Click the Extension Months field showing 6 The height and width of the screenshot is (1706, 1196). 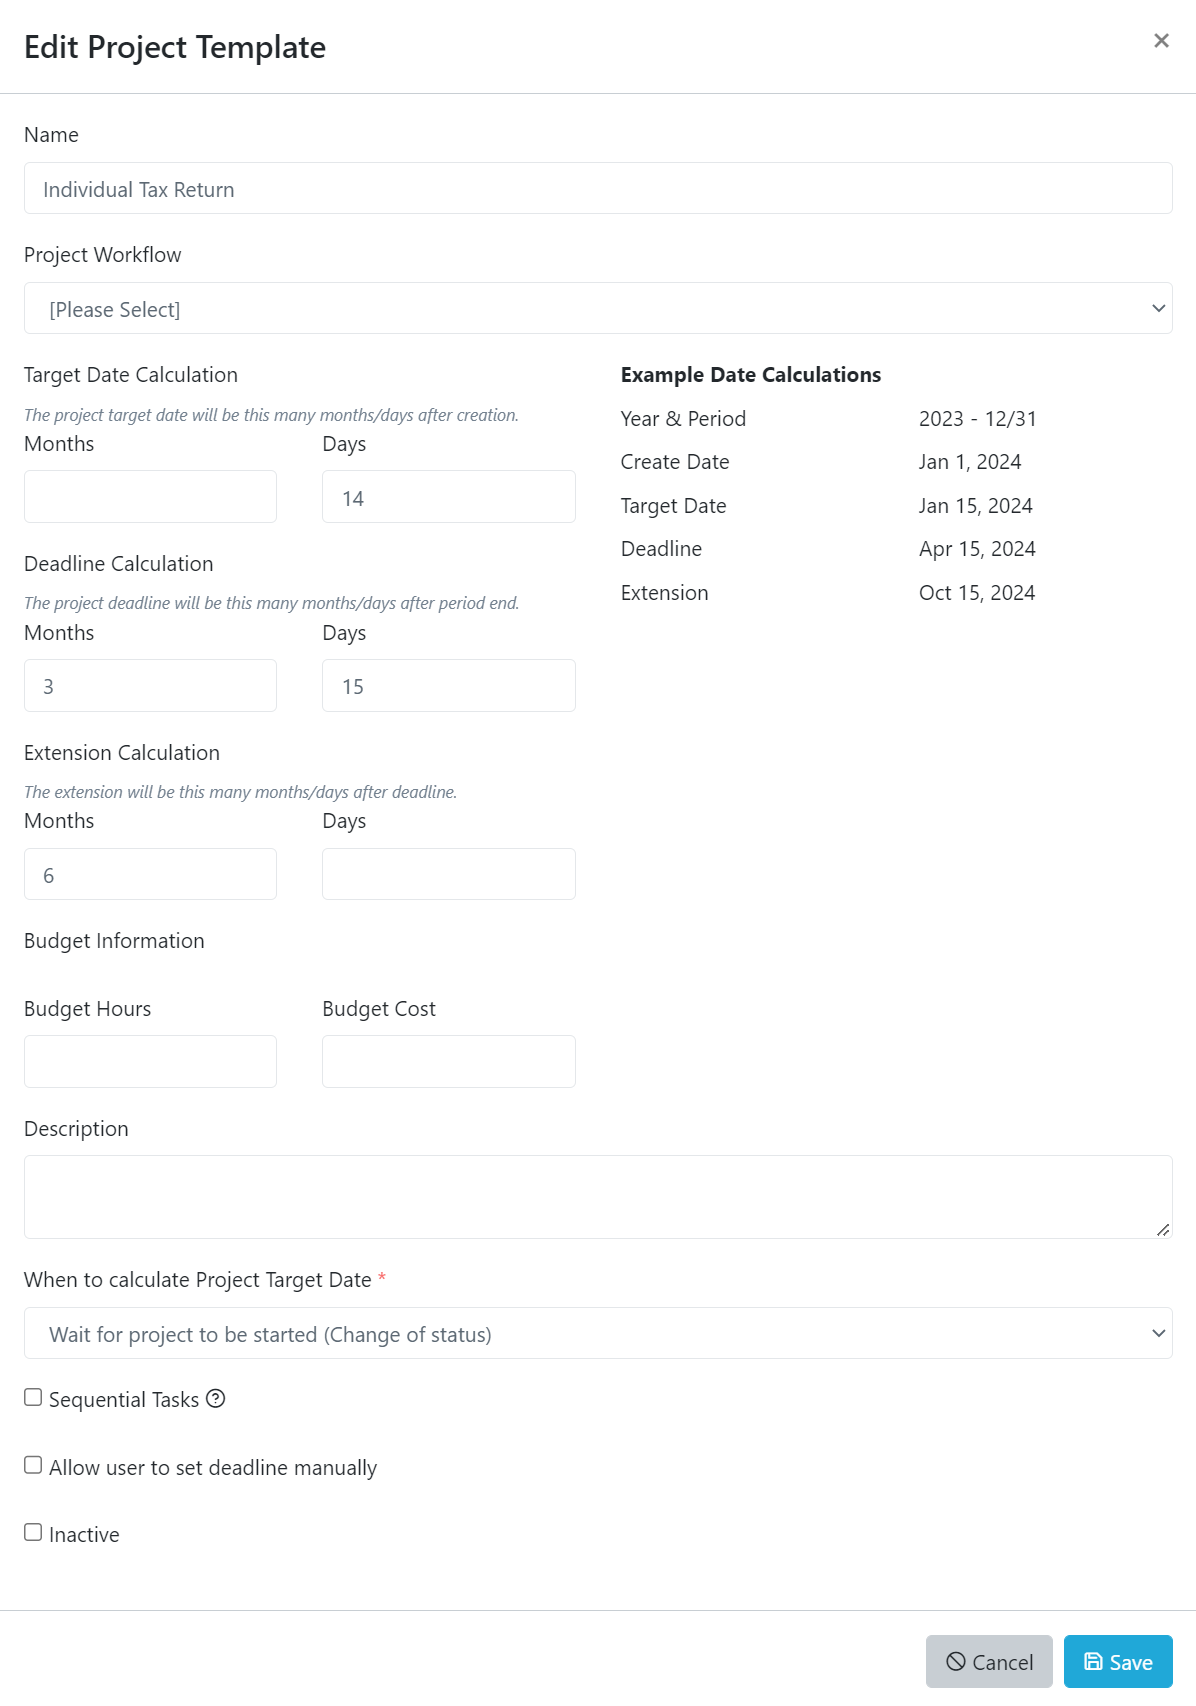pyautogui.click(x=150, y=873)
